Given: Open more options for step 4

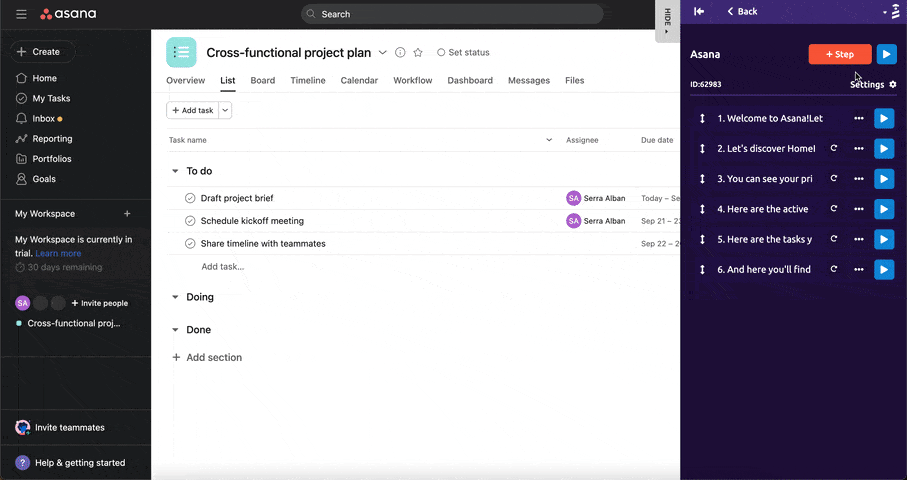Looking at the screenshot, I should [859, 209].
